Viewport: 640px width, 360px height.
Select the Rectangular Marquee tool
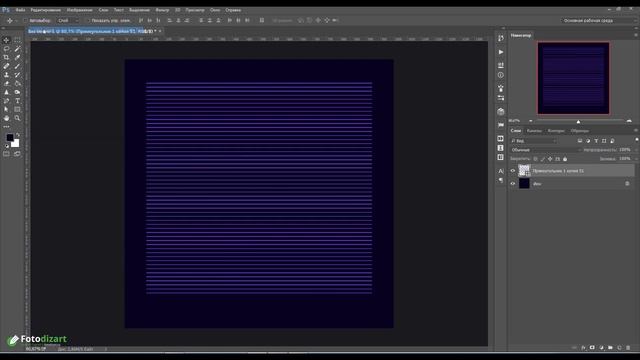17,40
